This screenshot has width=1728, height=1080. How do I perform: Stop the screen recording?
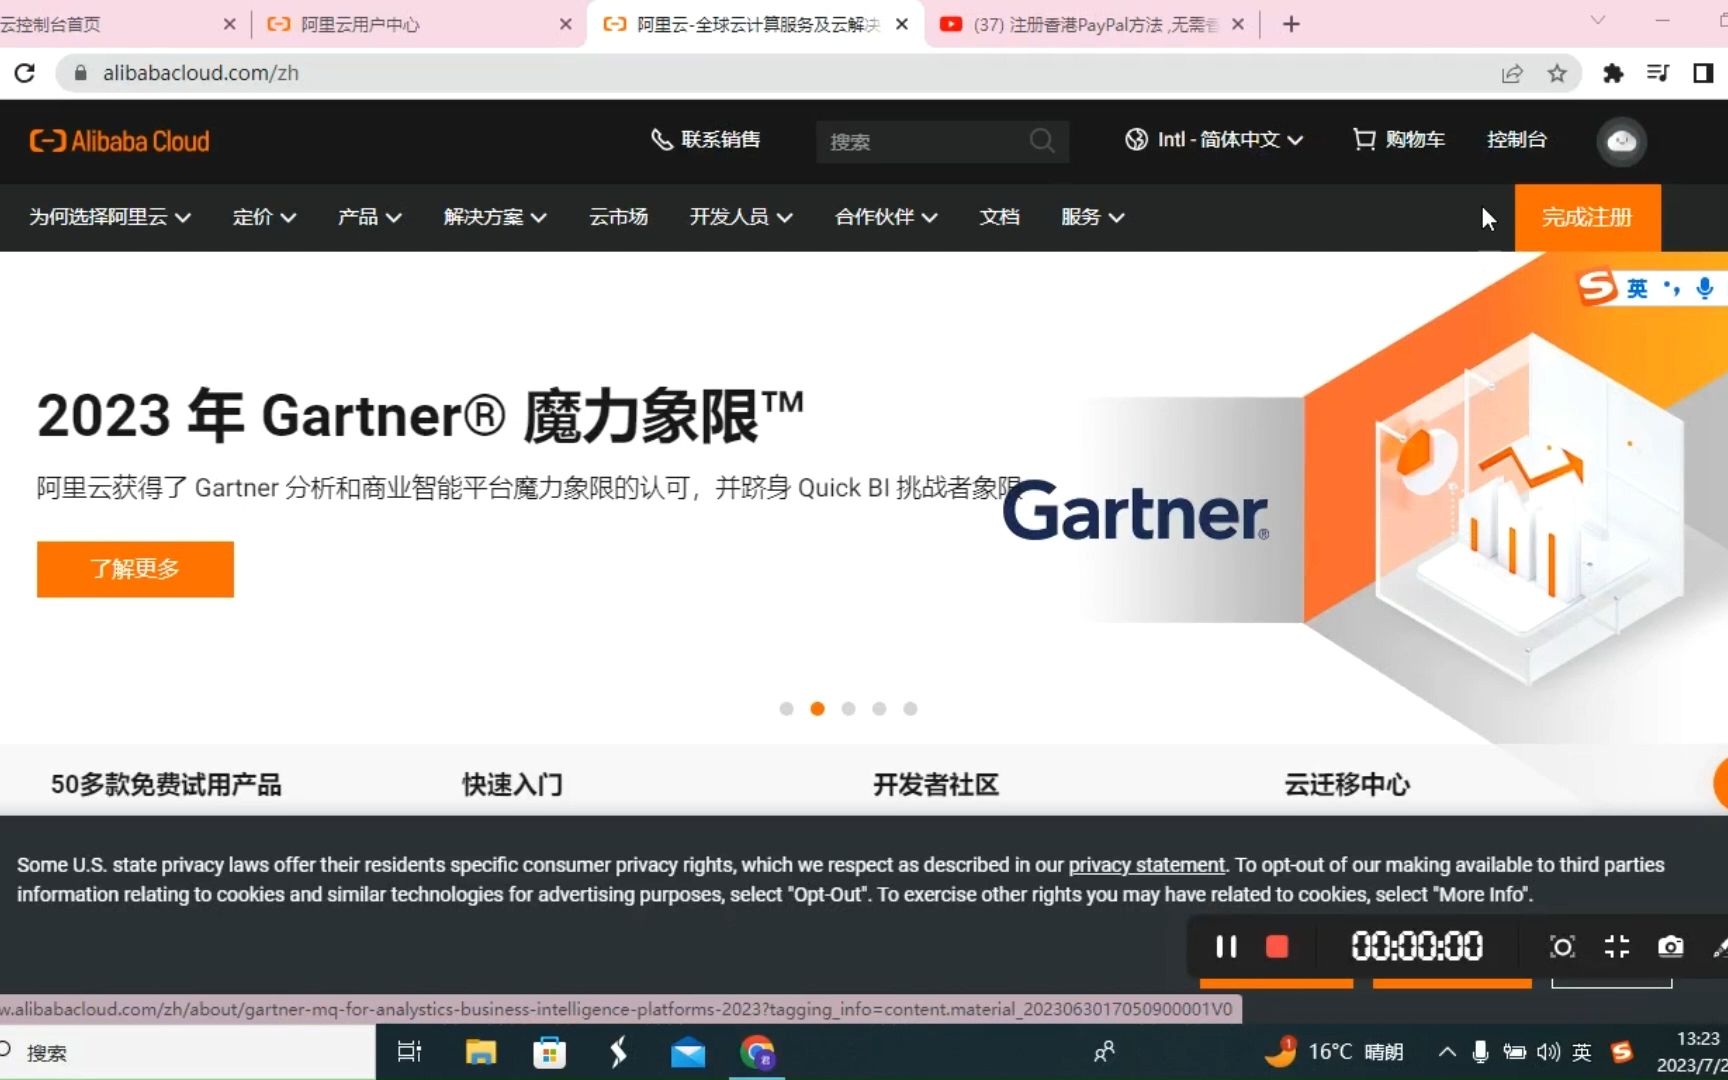click(1277, 946)
